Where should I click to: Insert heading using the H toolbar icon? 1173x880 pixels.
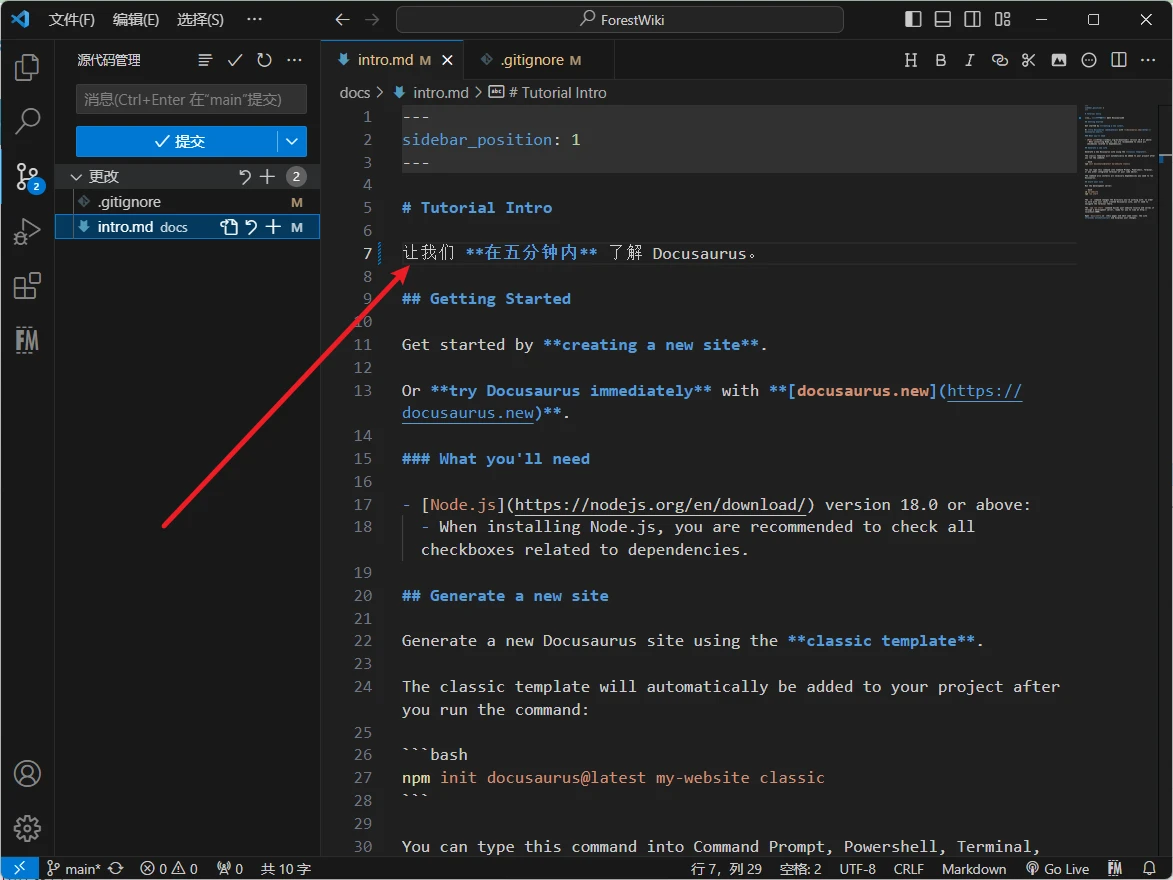(x=910, y=60)
